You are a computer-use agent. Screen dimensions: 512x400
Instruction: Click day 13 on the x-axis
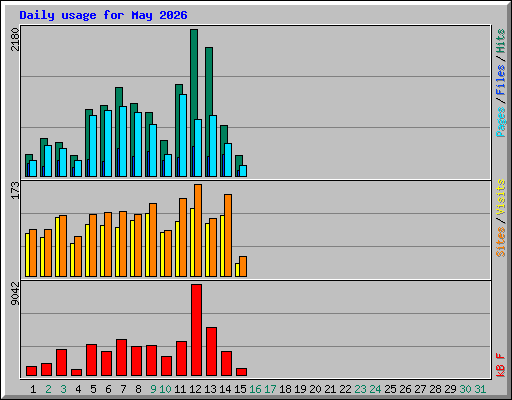(x=210, y=389)
